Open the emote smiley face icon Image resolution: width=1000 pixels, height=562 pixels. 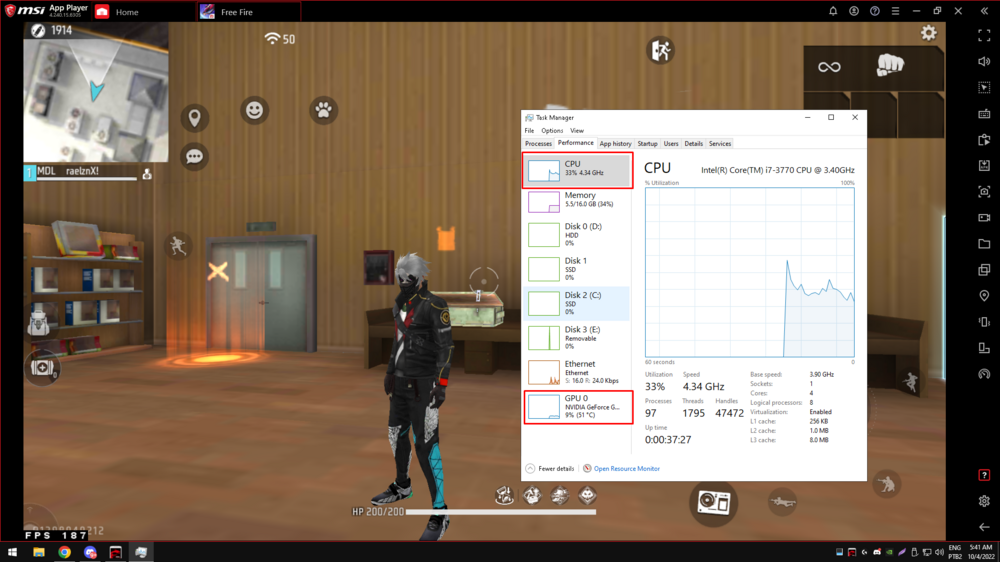click(x=255, y=110)
